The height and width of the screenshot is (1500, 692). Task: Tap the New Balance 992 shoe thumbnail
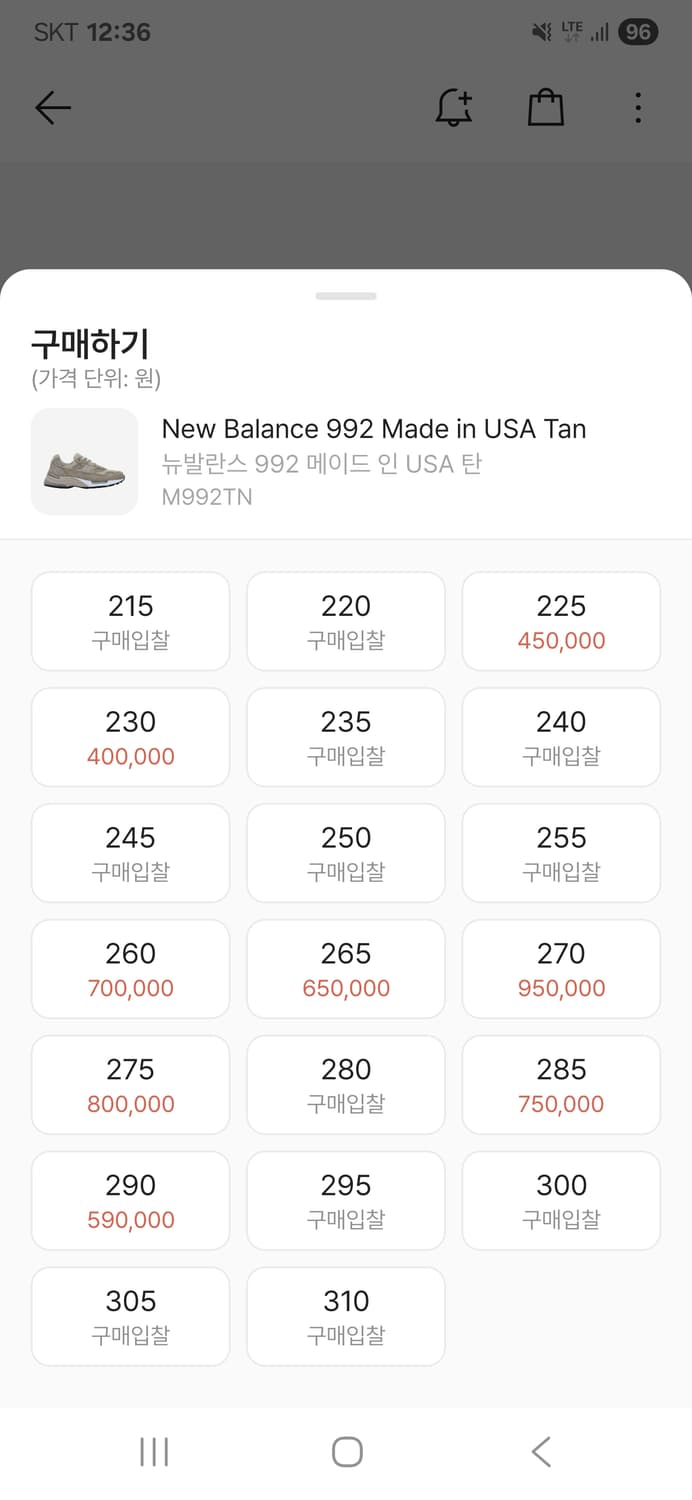point(84,462)
